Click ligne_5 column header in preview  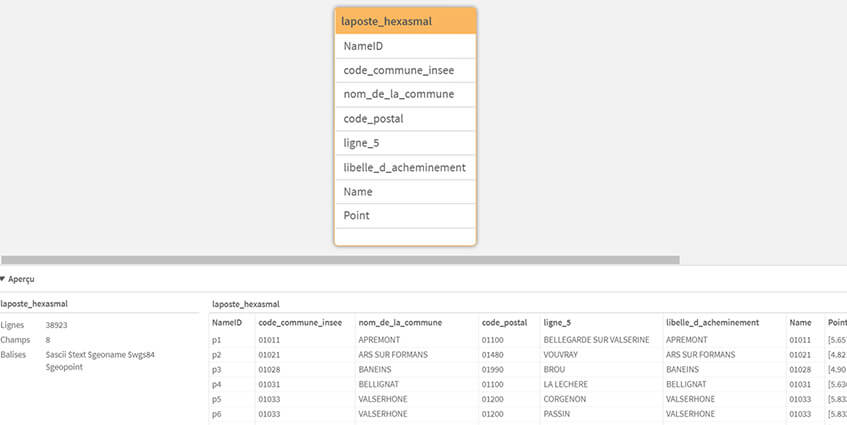pos(557,322)
